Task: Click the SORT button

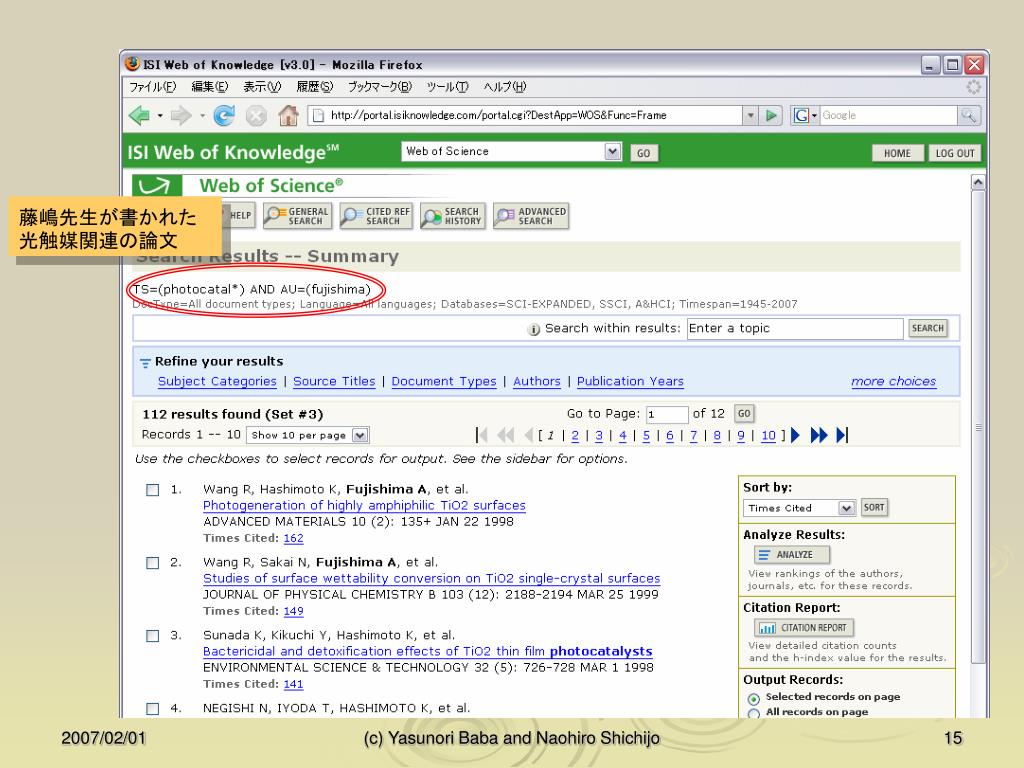Action: tap(874, 507)
